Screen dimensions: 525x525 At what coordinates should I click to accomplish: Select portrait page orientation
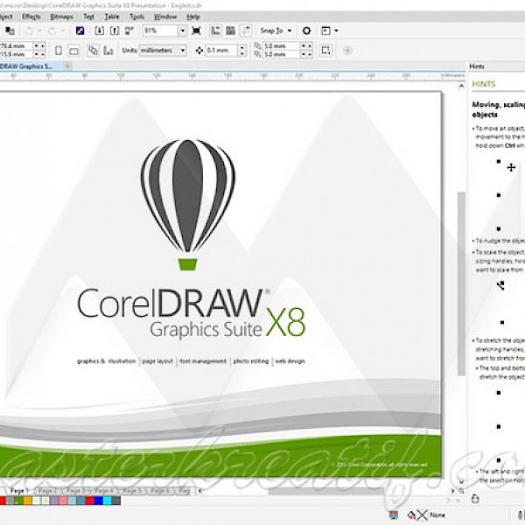pos(58,51)
